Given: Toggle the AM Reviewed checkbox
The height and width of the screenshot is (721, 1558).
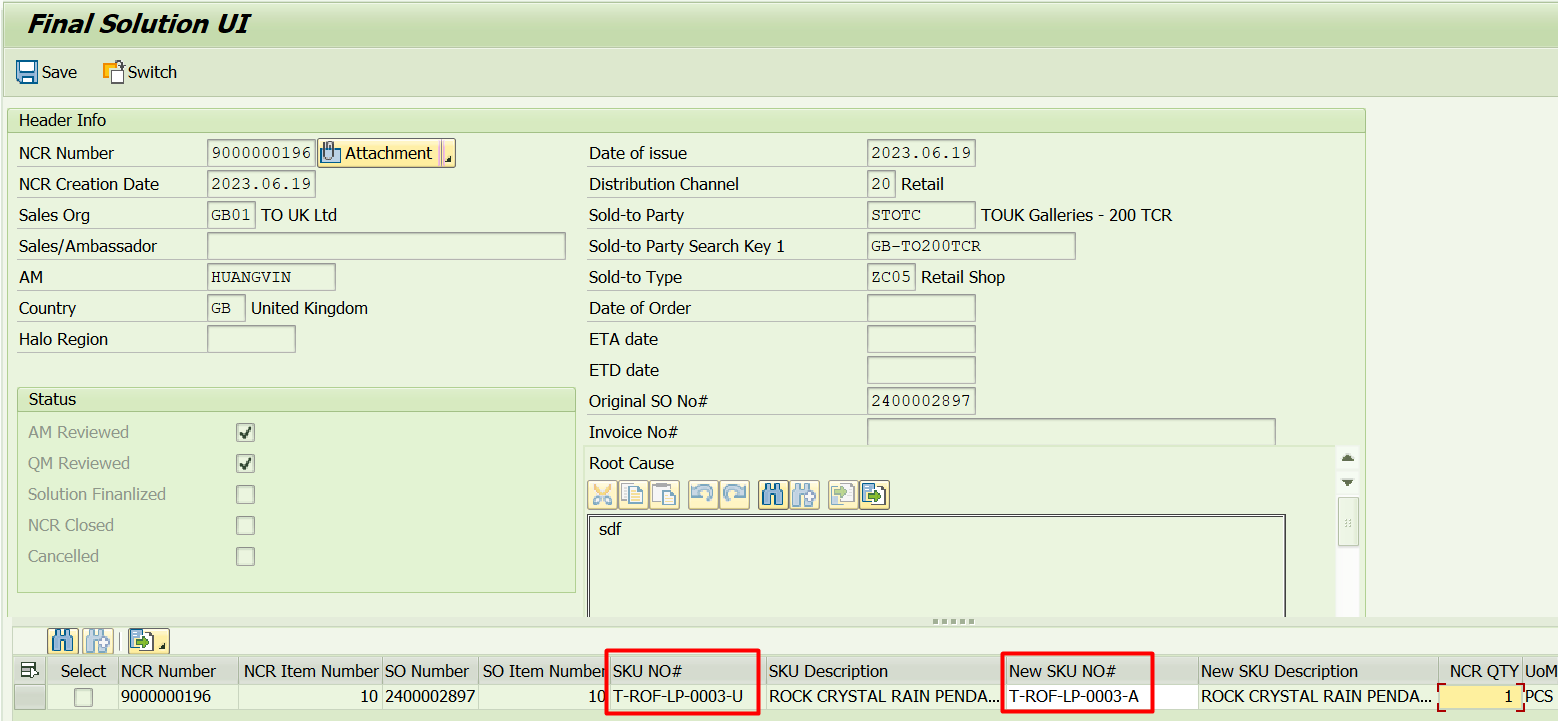Looking at the screenshot, I should click(x=245, y=433).
